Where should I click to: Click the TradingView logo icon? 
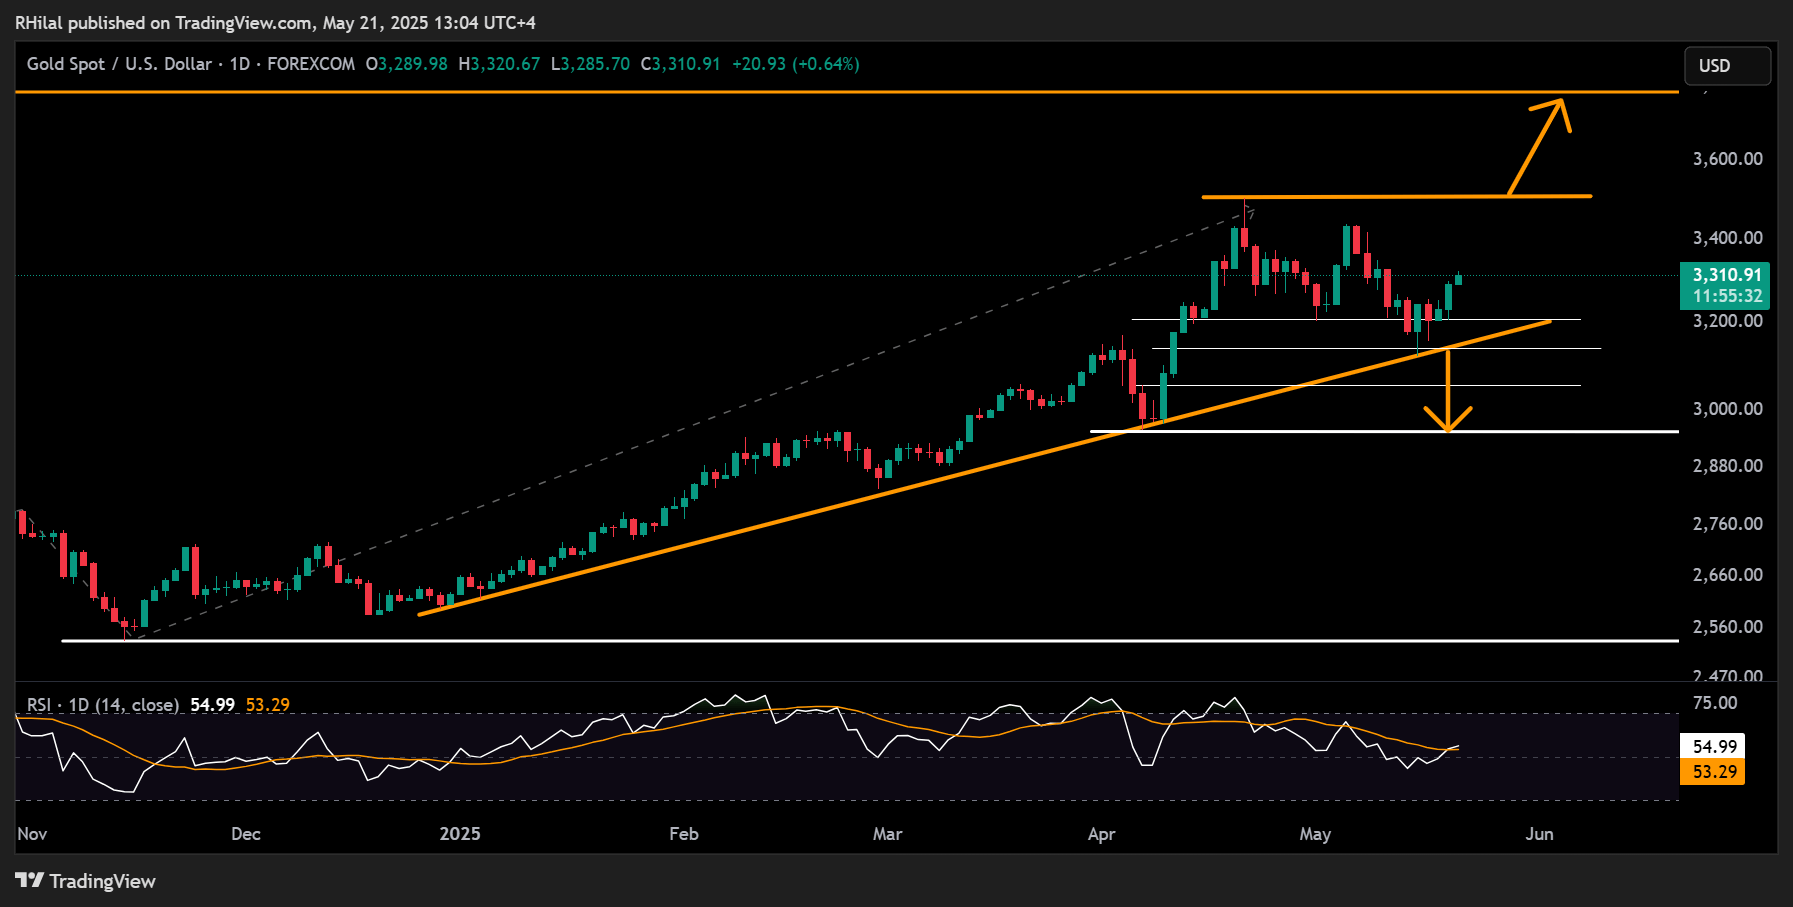pos(30,880)
